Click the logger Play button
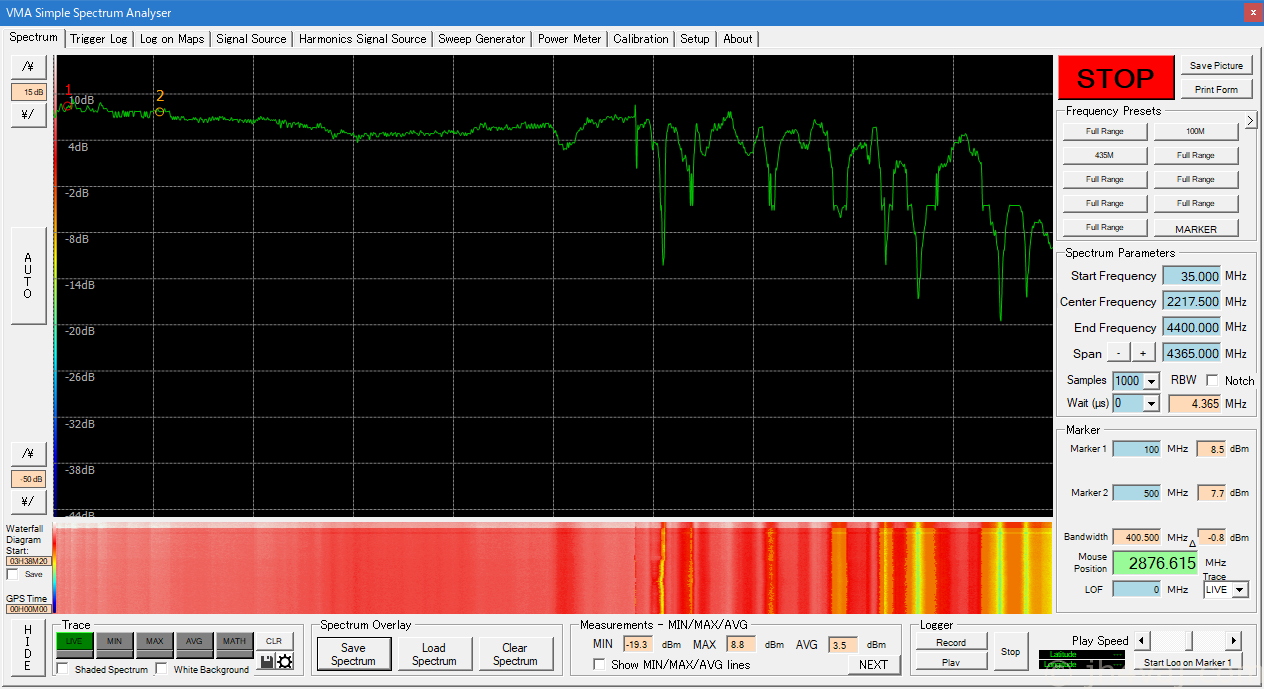Image resolution: width=1264 pixels, height=689 pixels. coord(951,662)
